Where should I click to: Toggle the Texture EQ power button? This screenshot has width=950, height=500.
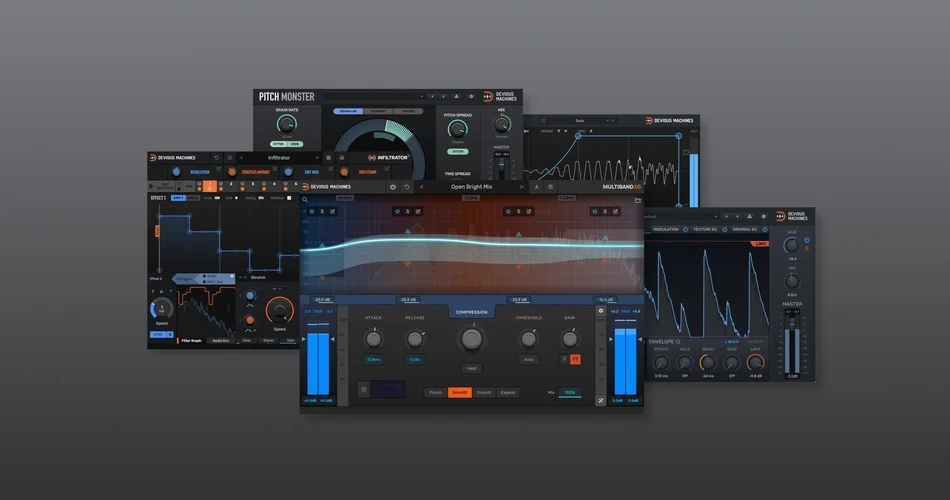tap(724, 230)
